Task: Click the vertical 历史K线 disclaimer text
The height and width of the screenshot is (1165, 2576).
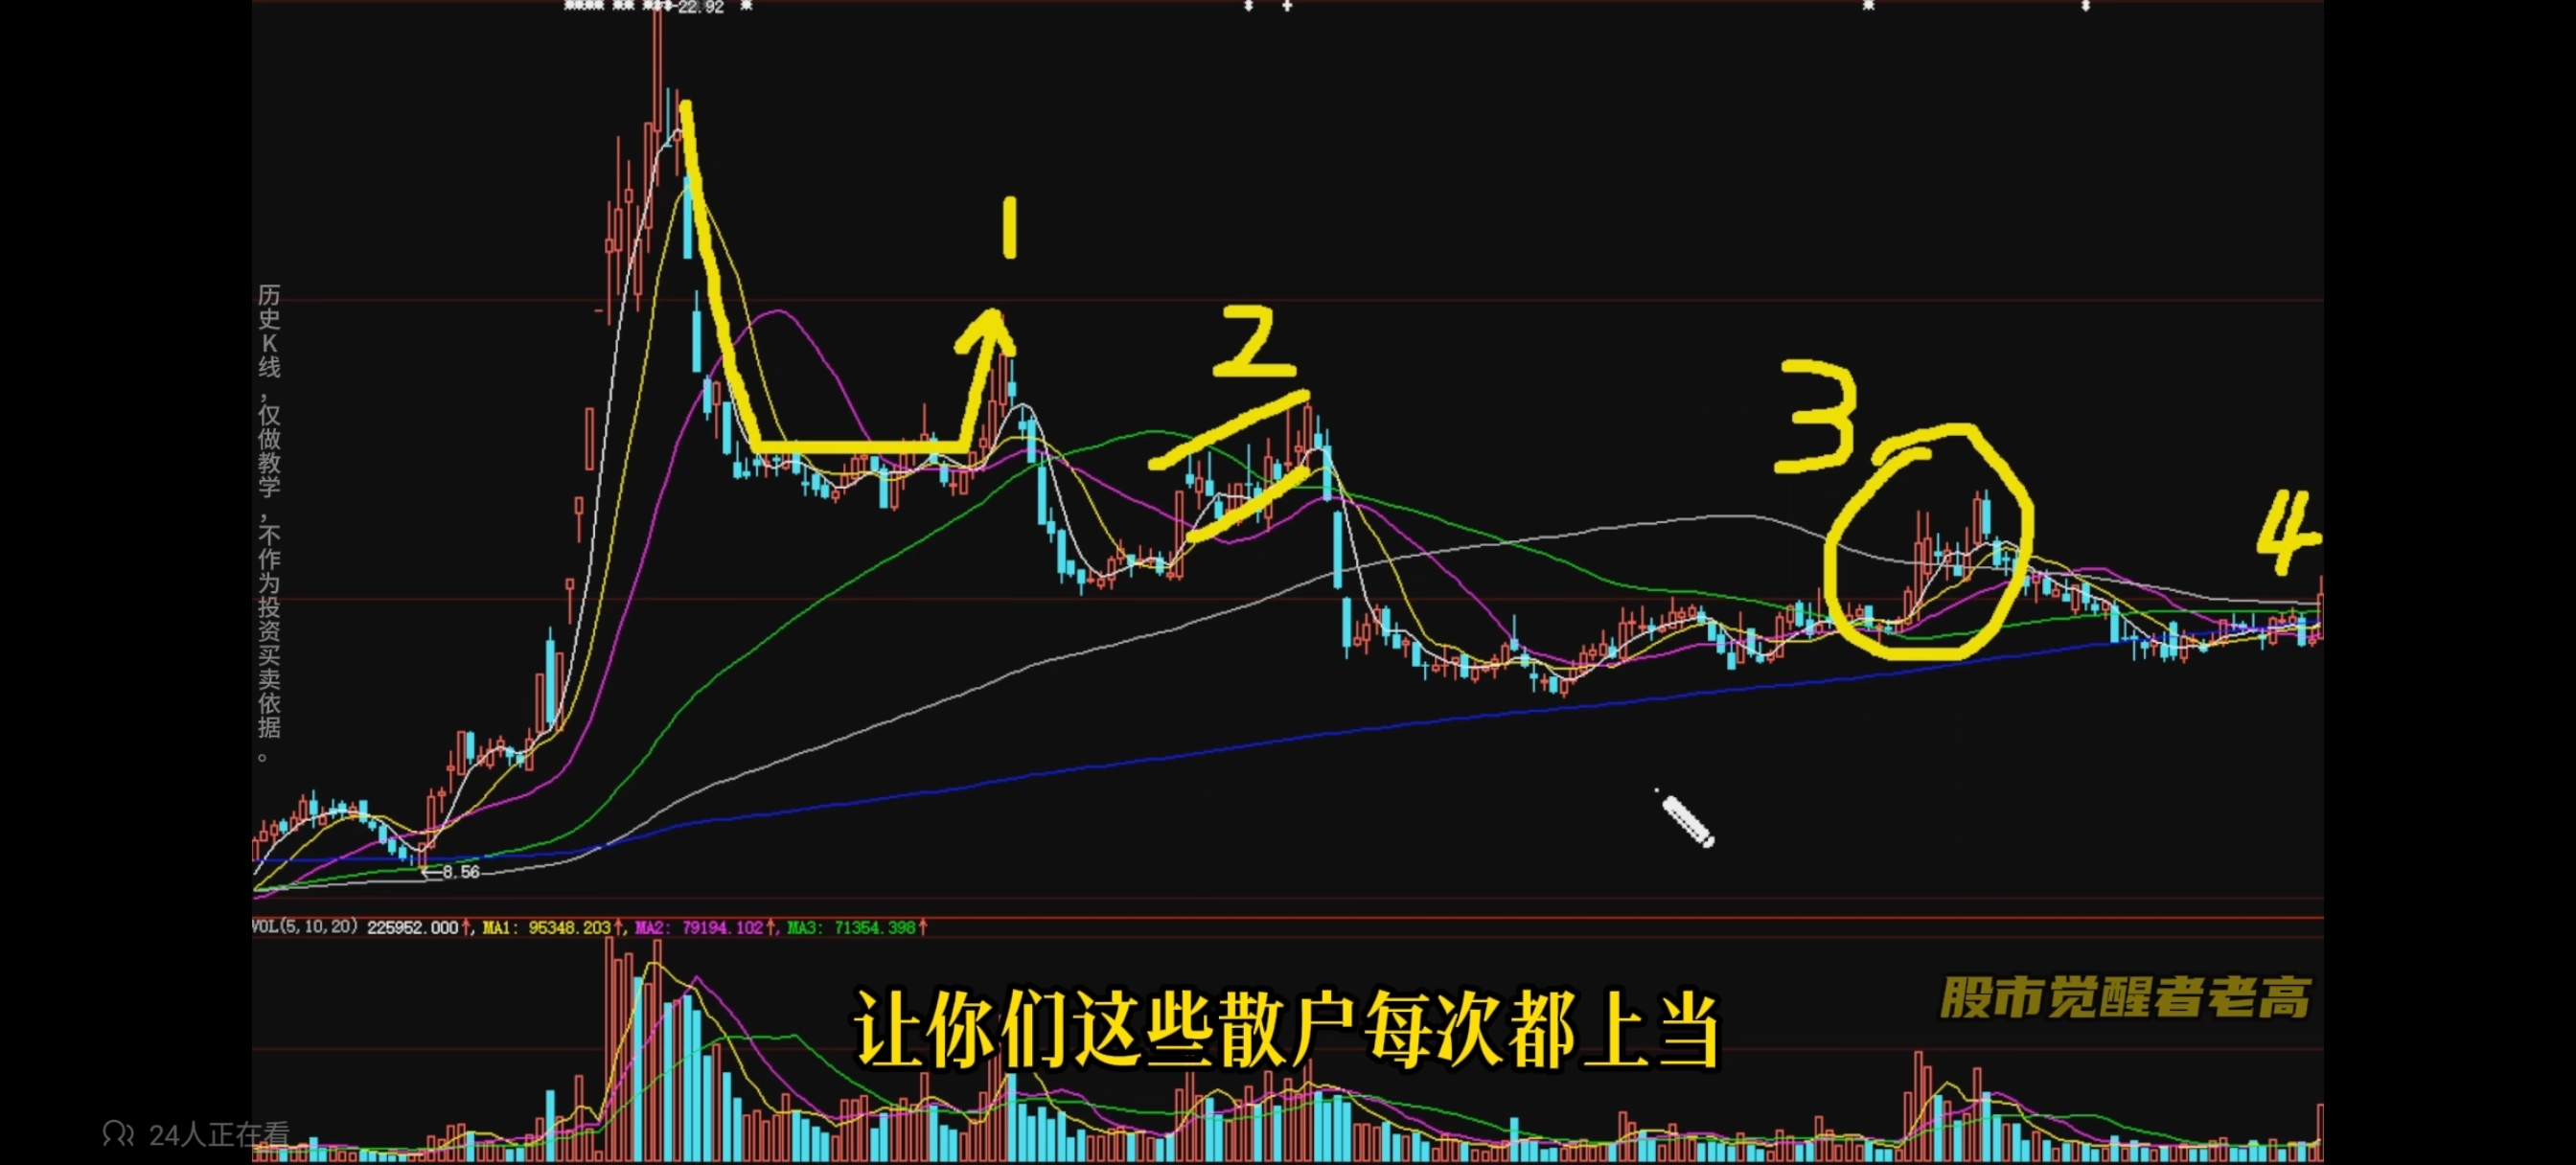Action: click(268, 520)
